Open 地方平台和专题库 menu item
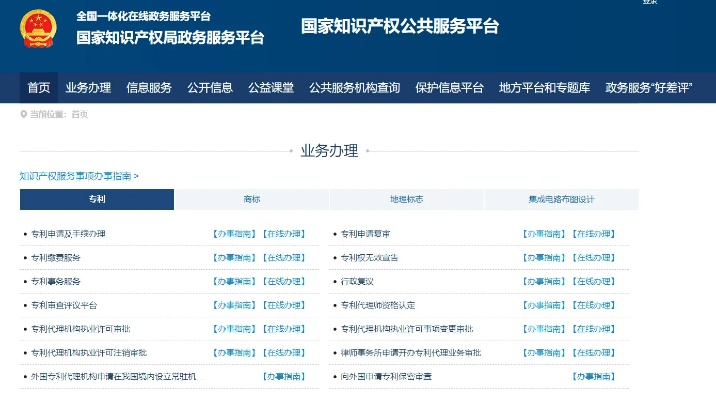This screenshot has width=716, height=400. 544,87
